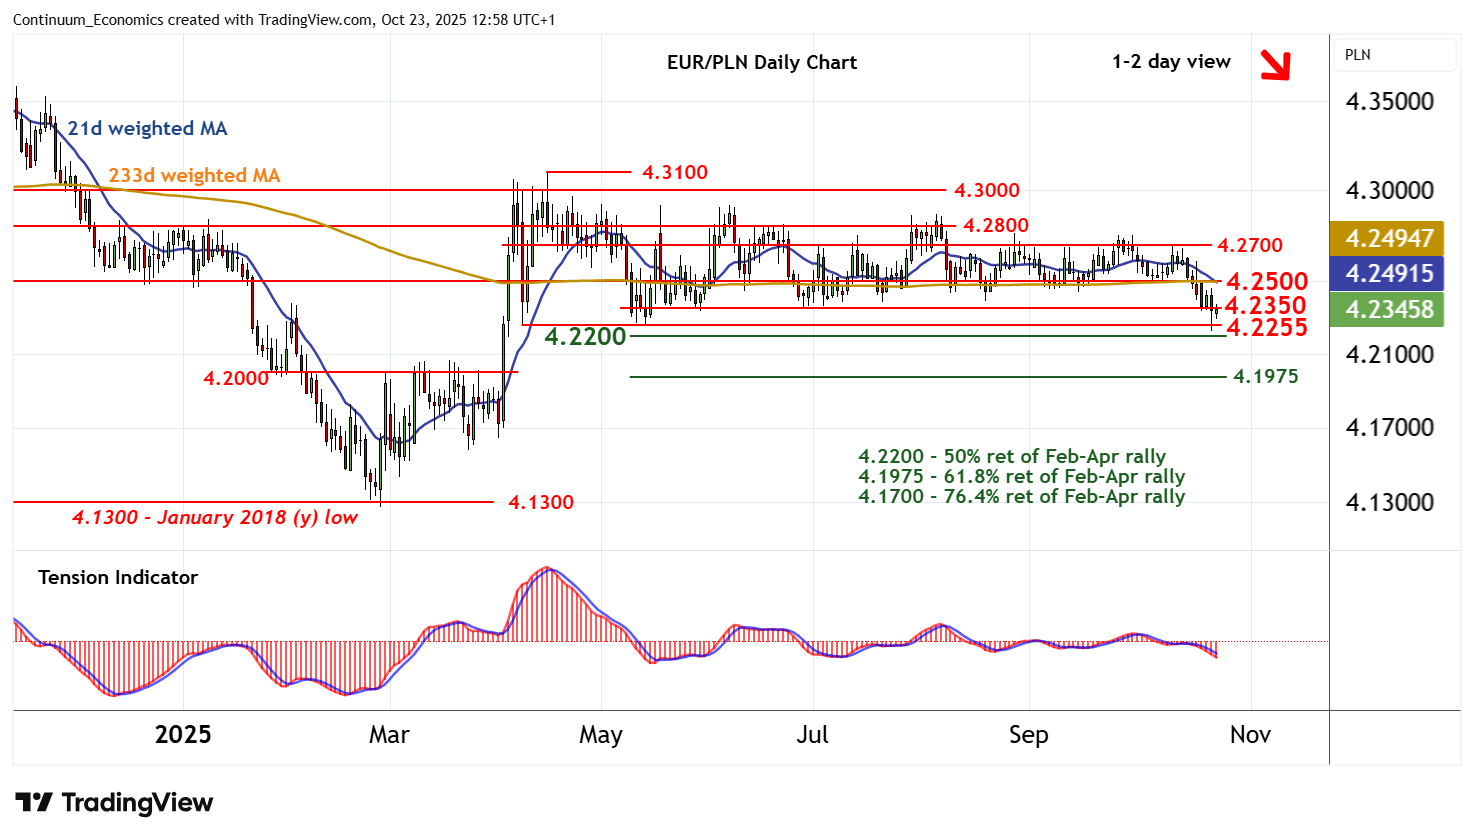
Task: Click the 1-2 day view label
Action: point(1171,61)
